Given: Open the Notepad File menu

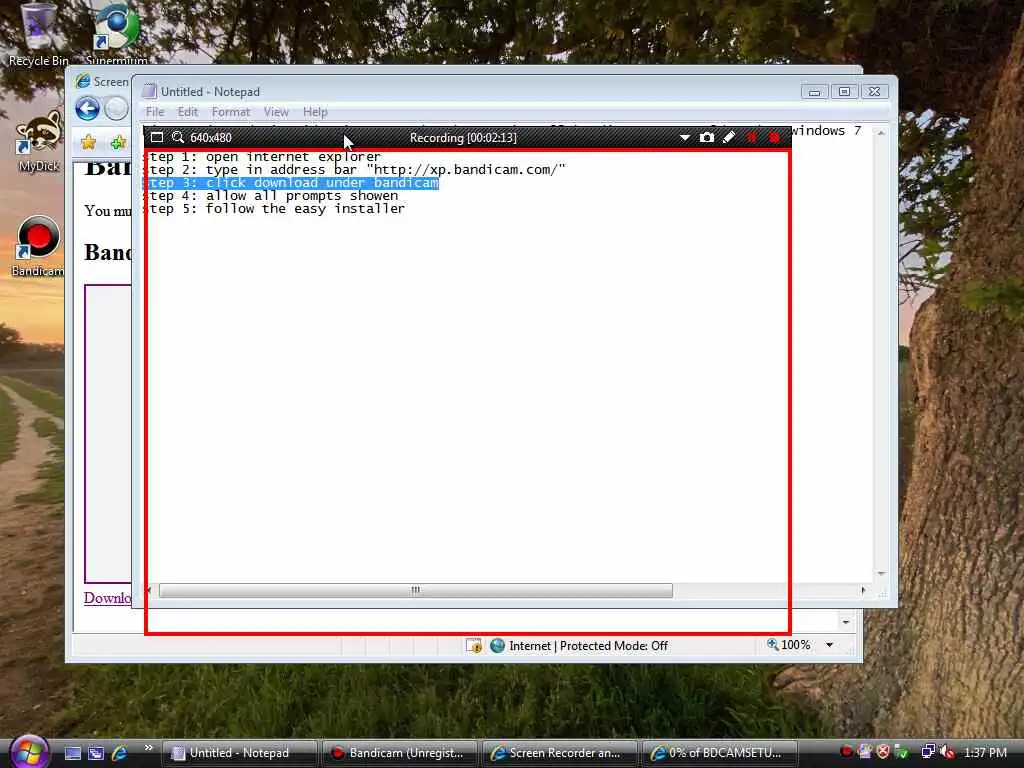Looking at the screenshot, I should (155, 112).
